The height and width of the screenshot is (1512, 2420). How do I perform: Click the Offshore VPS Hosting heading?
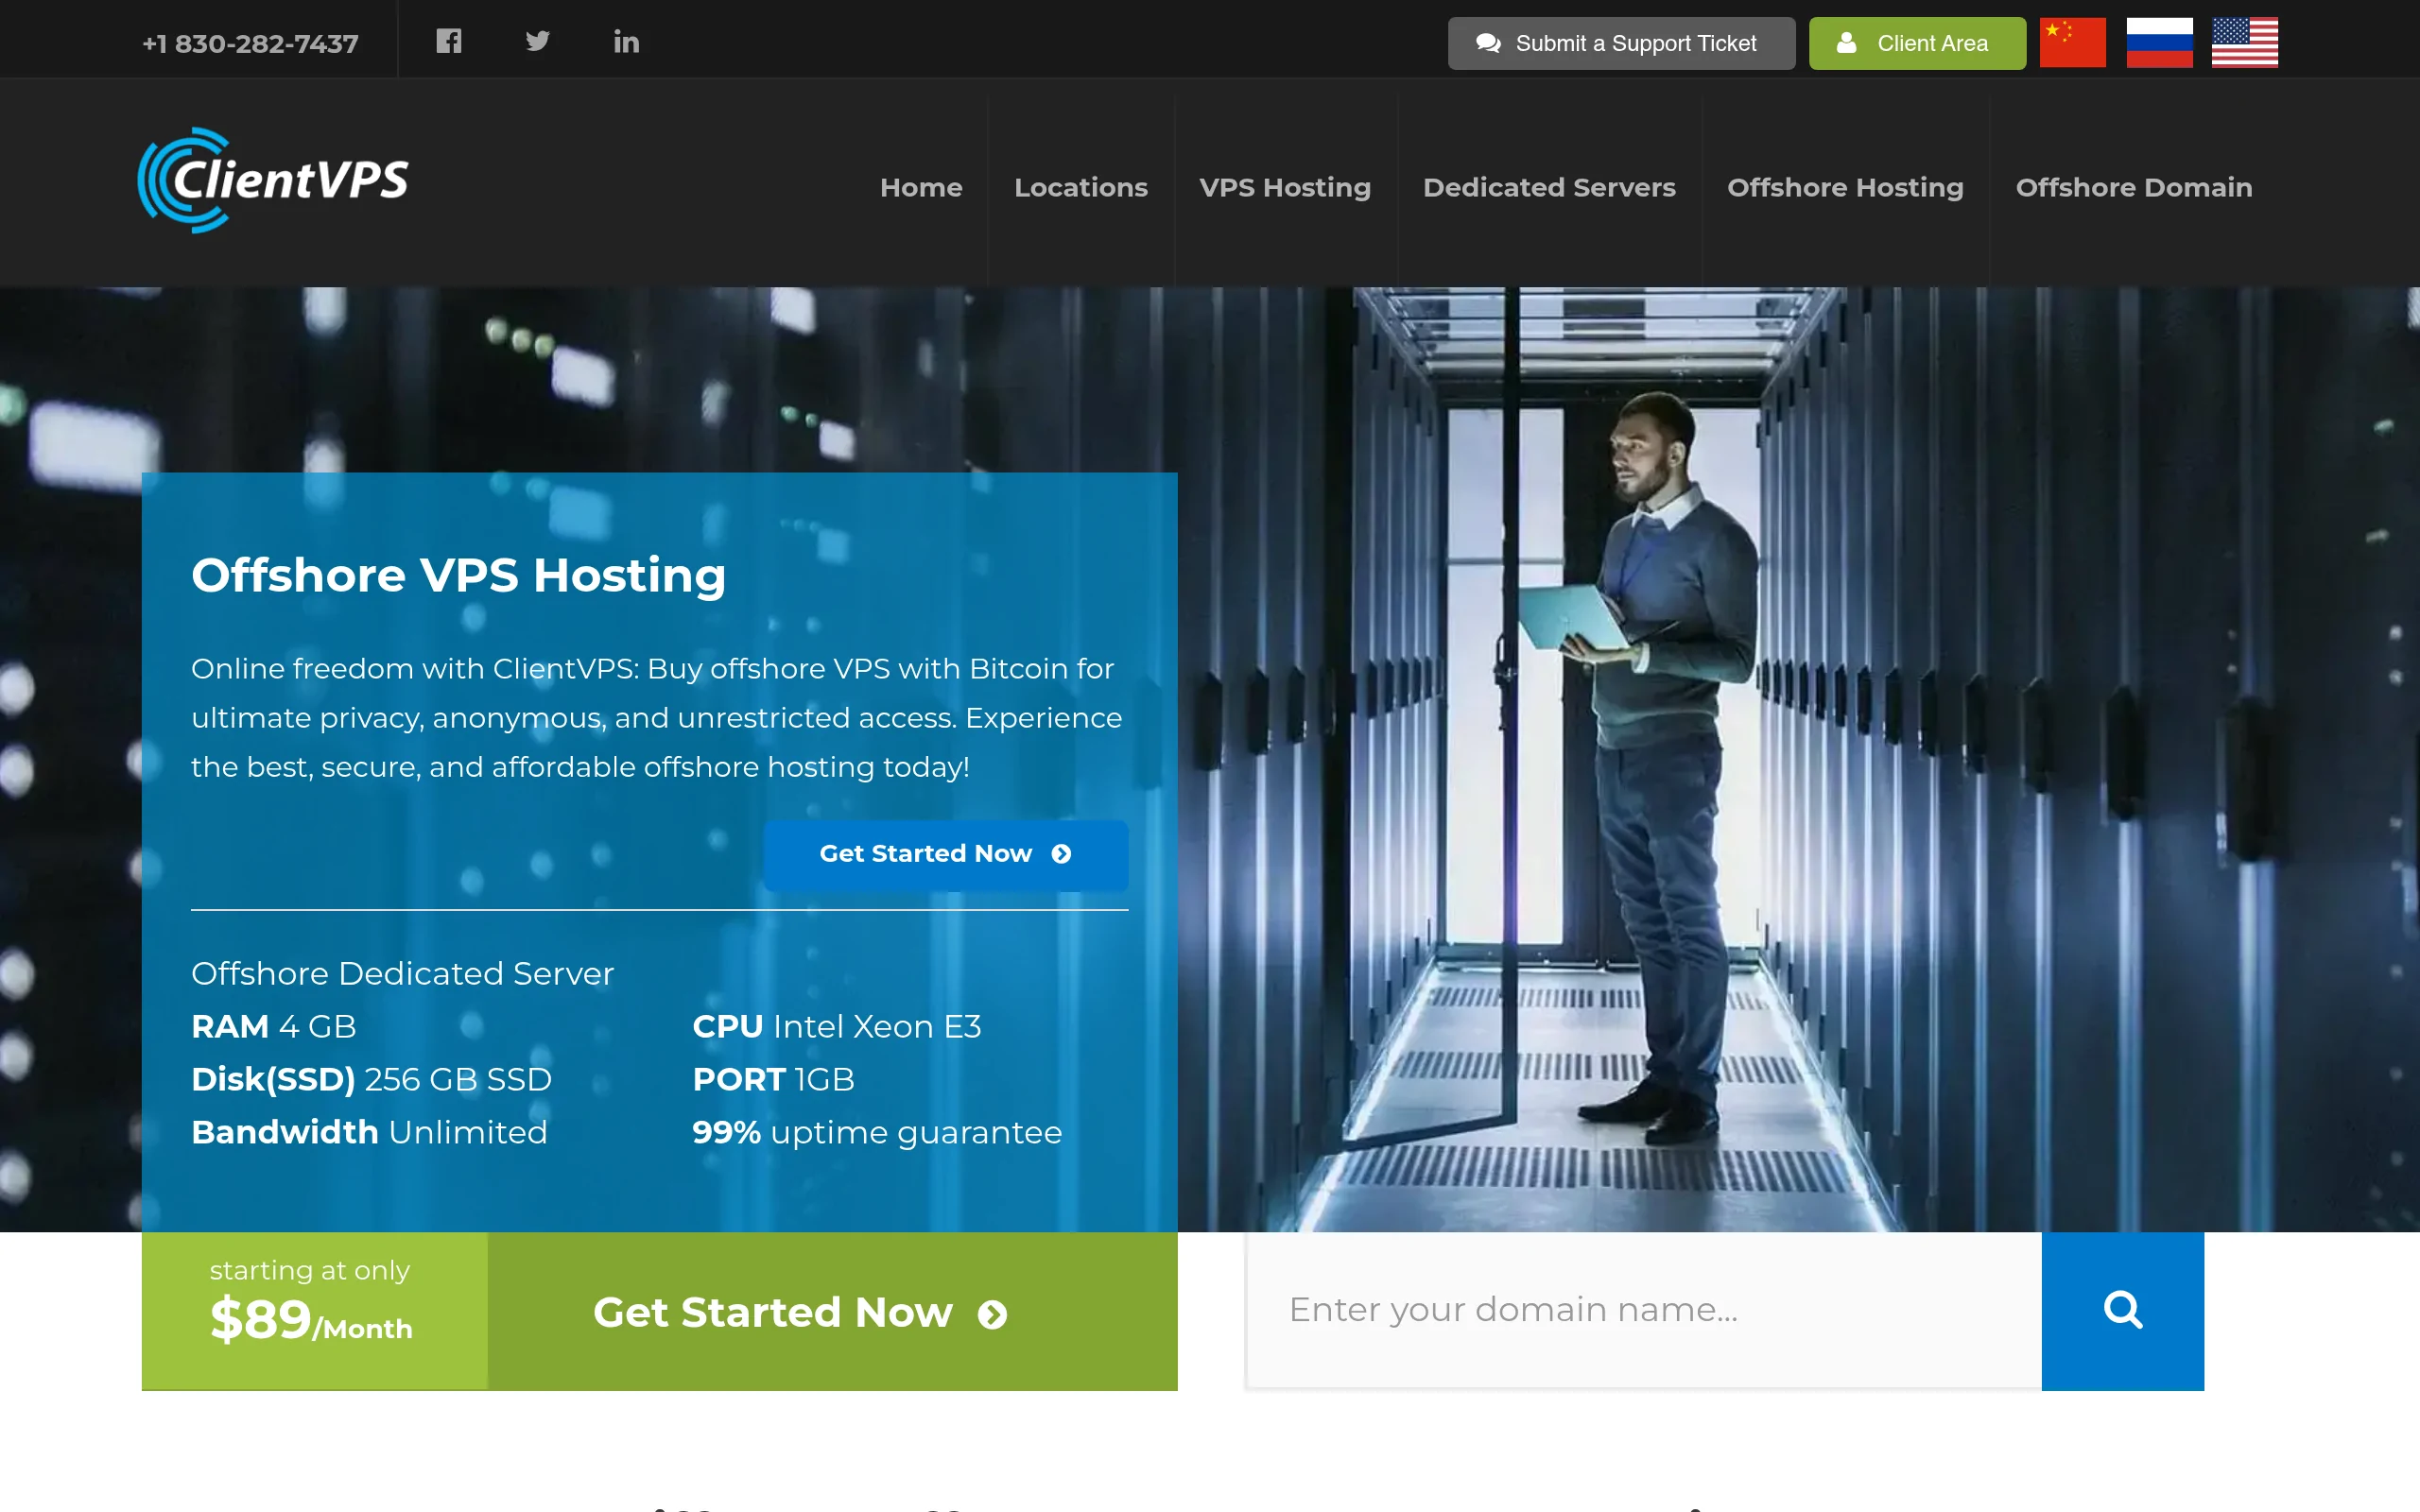(458, 575)
